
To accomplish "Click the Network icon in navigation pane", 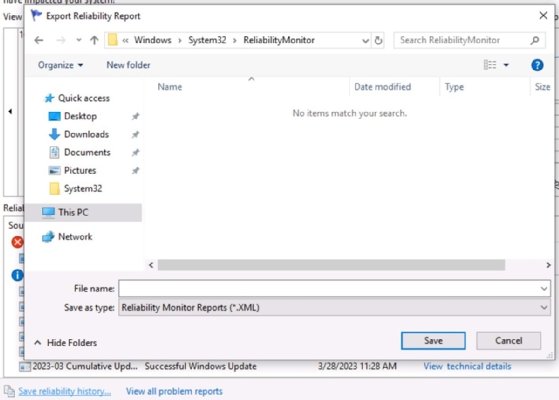I will (48, 237).
